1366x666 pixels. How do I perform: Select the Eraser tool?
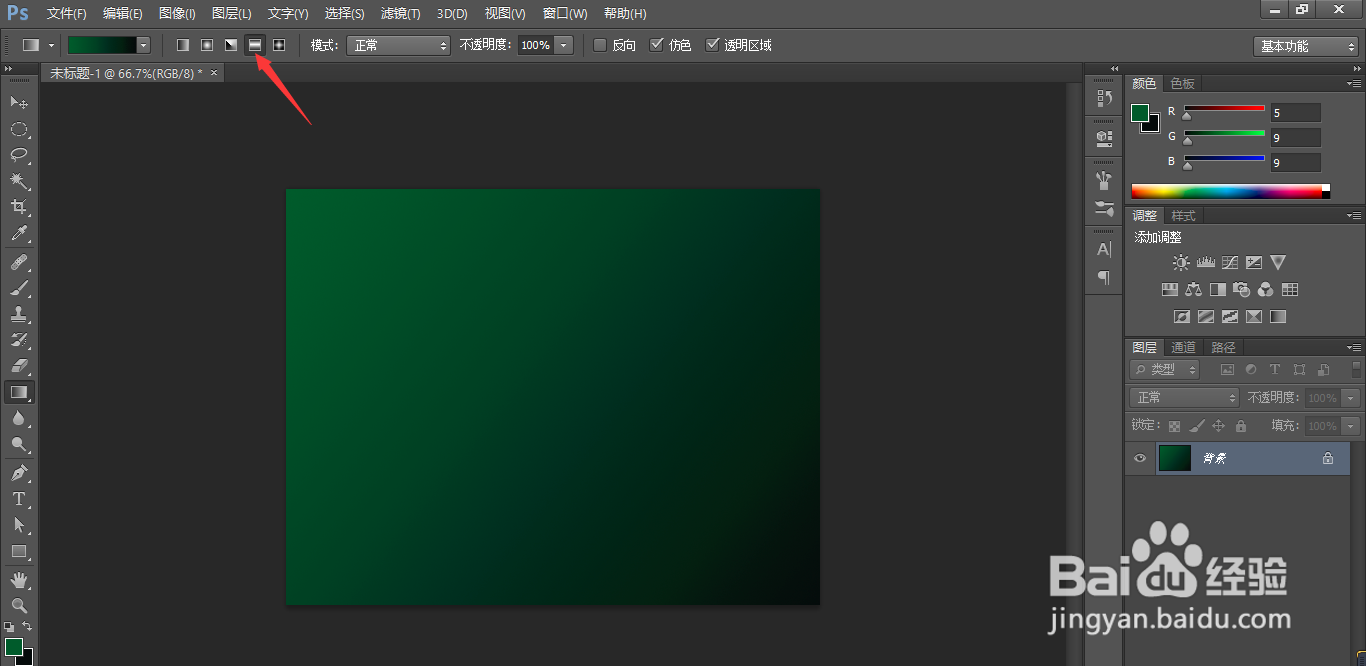click(19, 366)
